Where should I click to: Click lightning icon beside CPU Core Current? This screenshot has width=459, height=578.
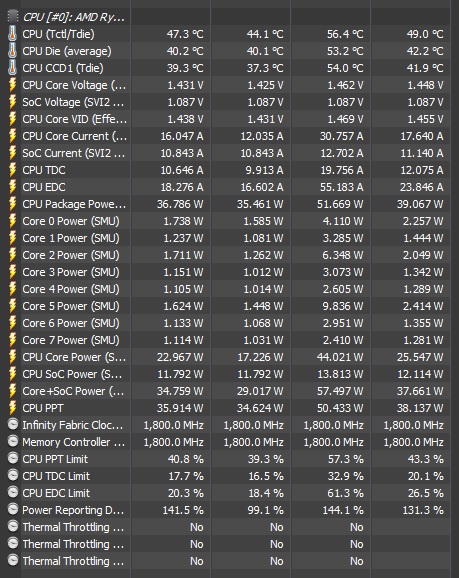tap(13, 136)
